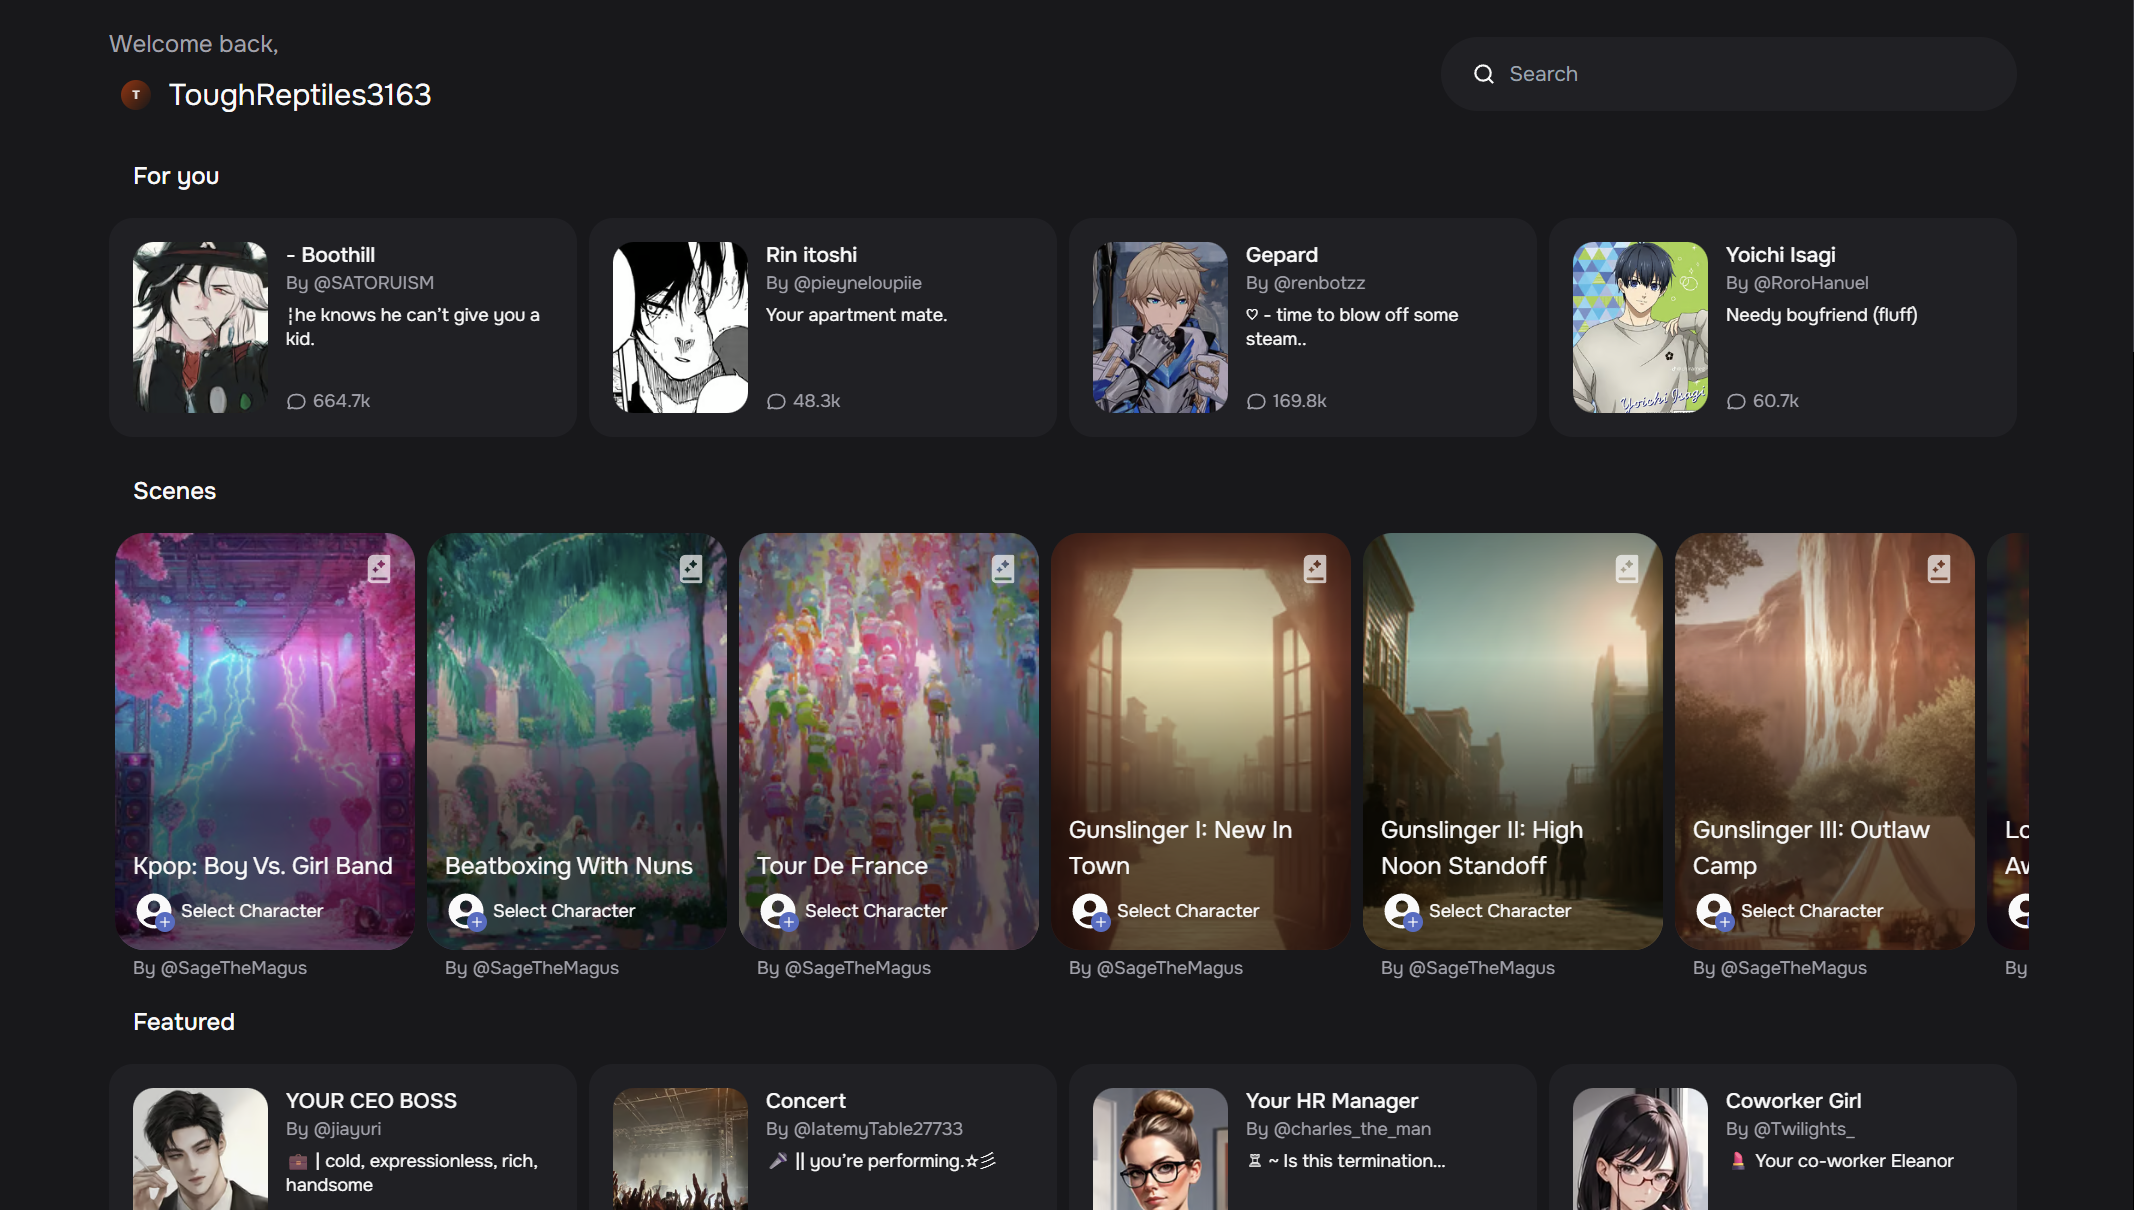Open the ToughReptiles3163 profile avatar
Image resolution: width=2134 pixels, height=1210 pixels.
[x=136, y=95]
